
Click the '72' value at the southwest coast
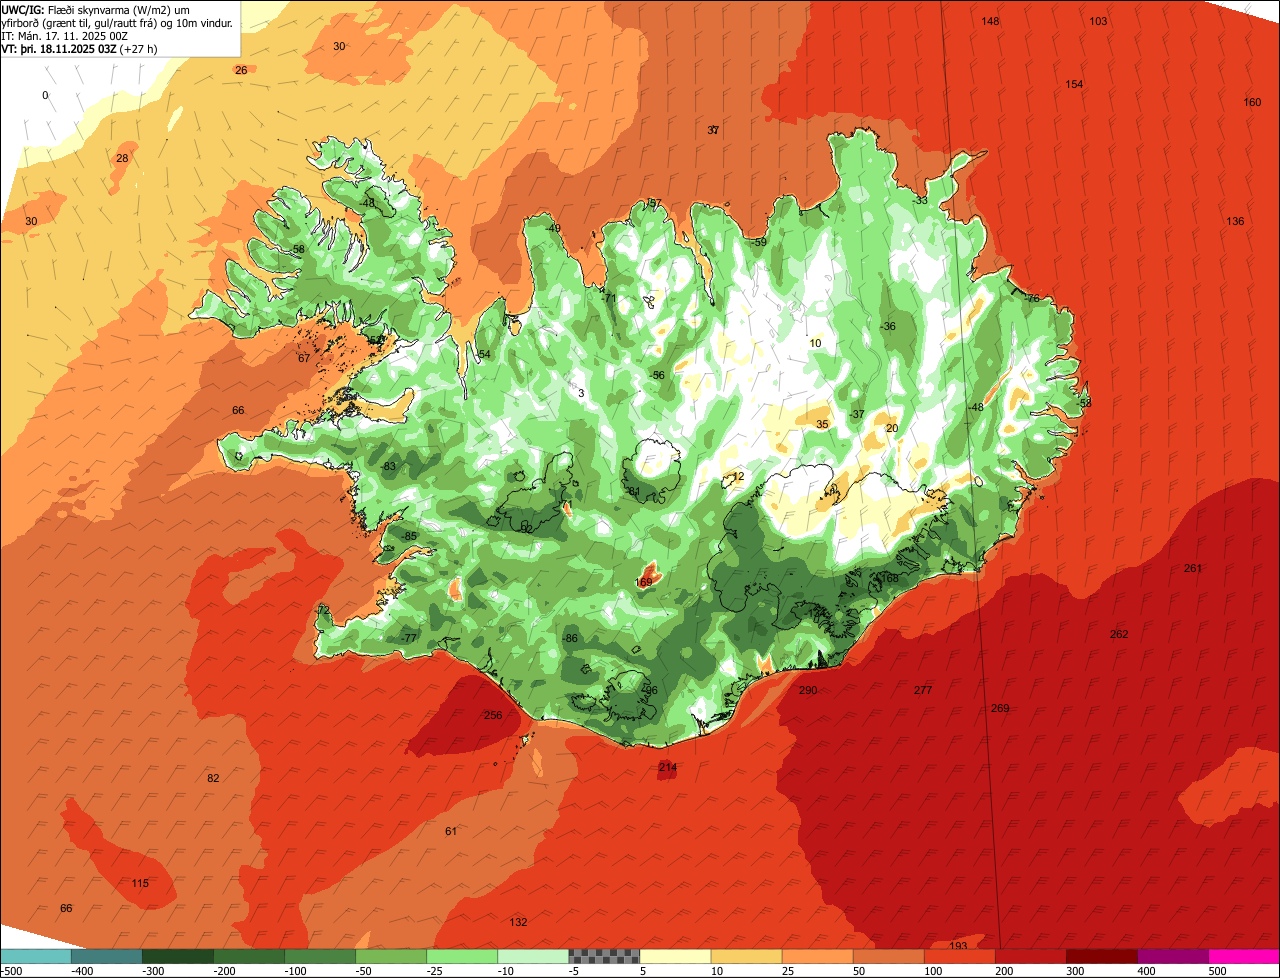323,609
